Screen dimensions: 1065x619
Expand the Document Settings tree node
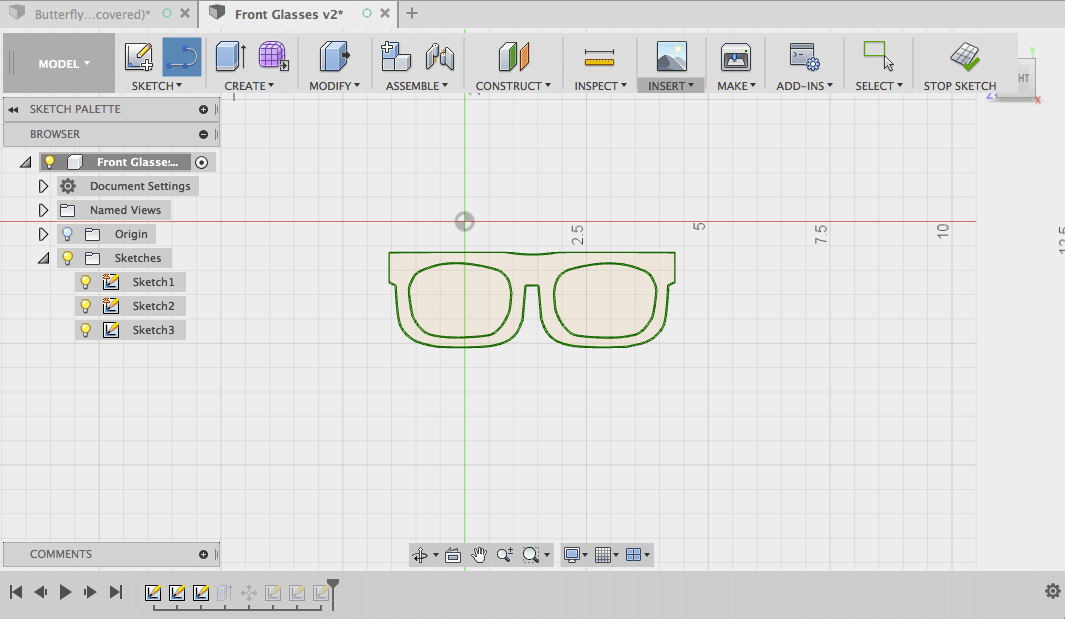tap(43, 186)
